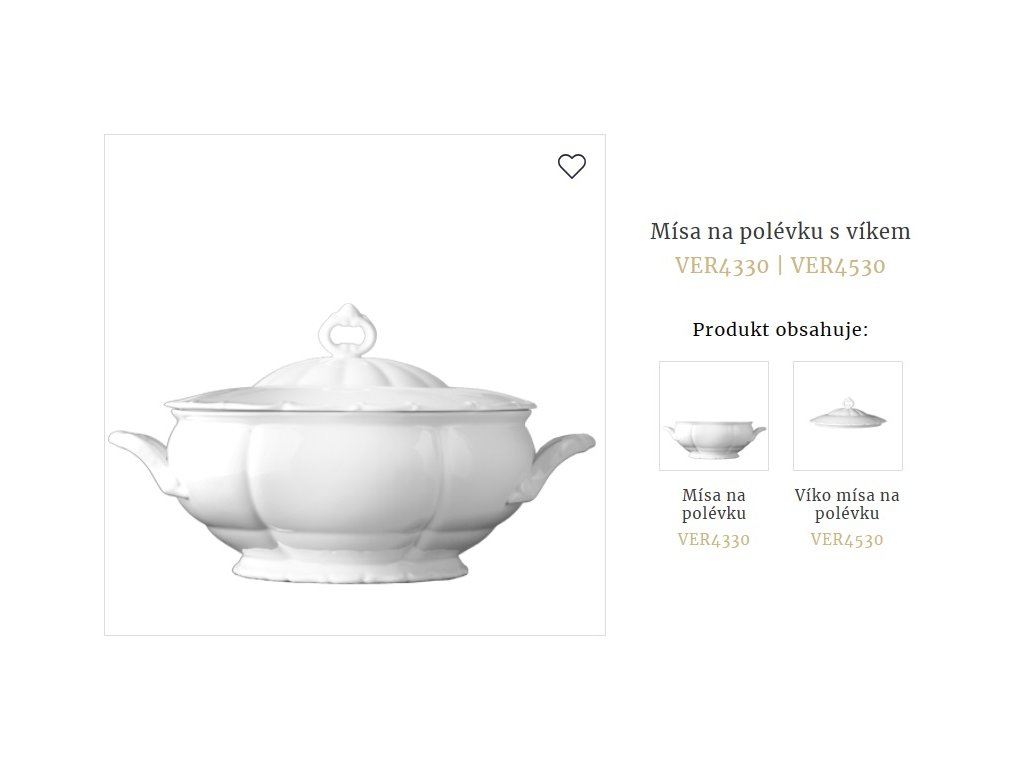1024x768 pixels.
Task: Select the 'Produkt obsahuje:' heading text
Action: point(780,330)
